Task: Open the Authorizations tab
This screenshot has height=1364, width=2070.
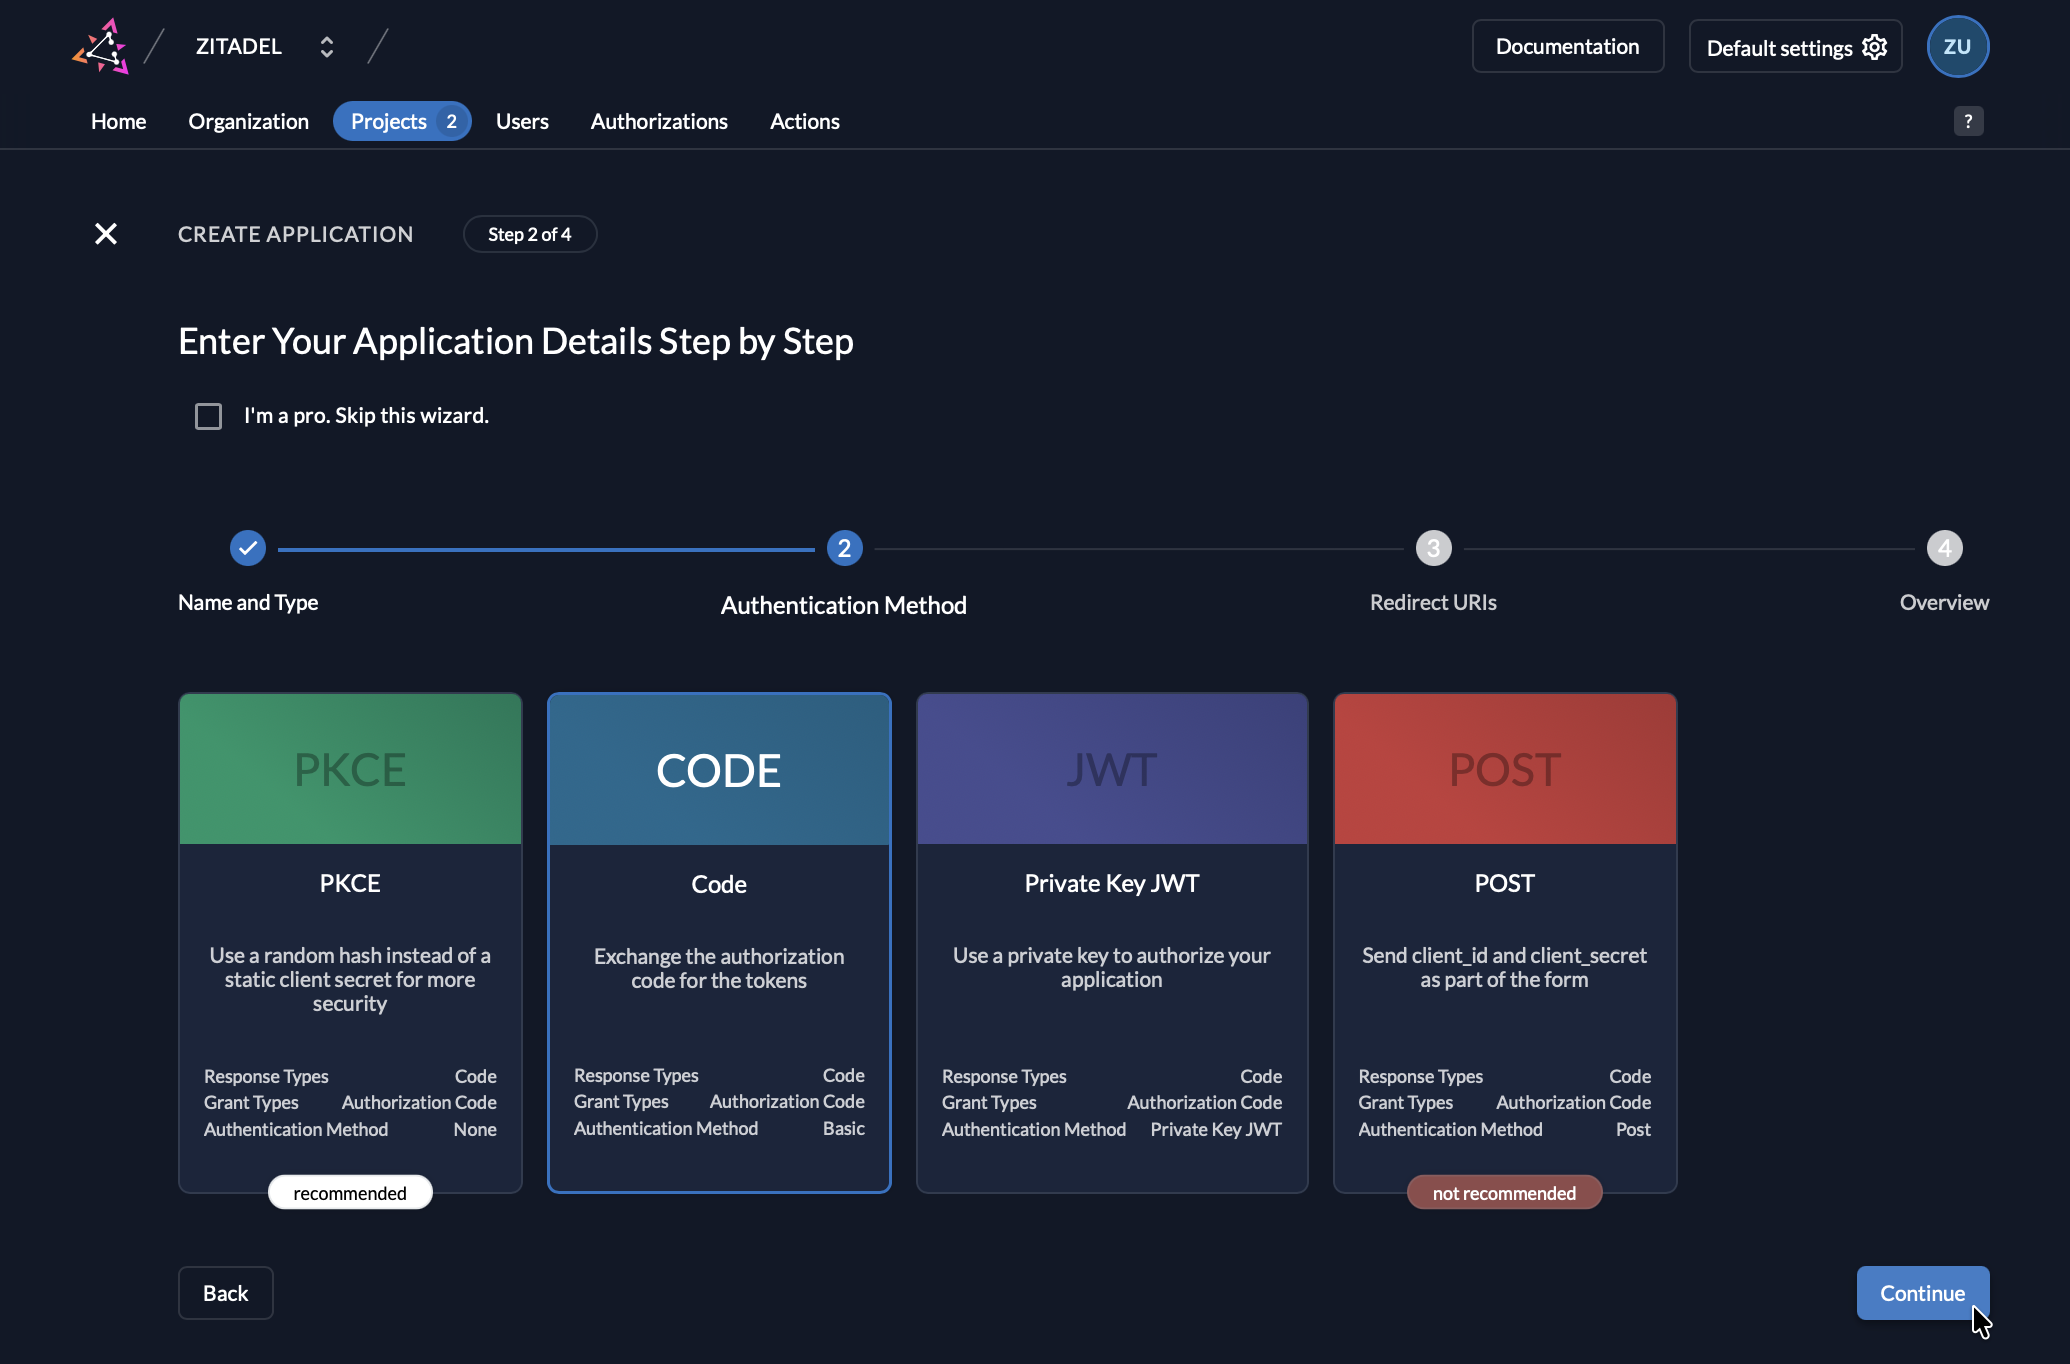Action: click(x=659, y=120)
